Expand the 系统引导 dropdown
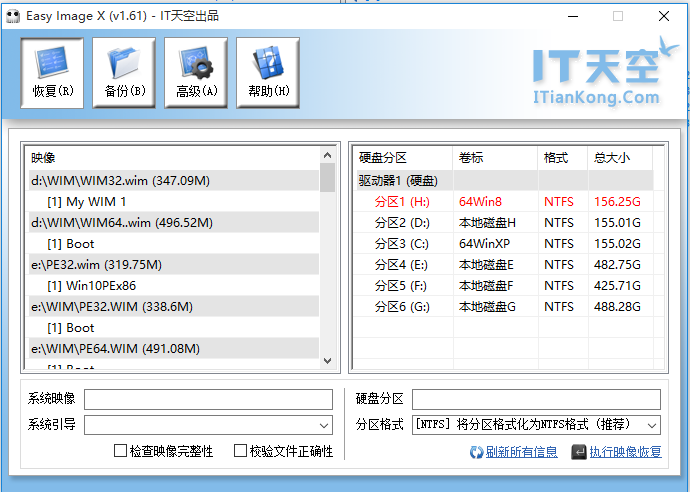Screen dimensions: 690x492 tap(324, 425)
